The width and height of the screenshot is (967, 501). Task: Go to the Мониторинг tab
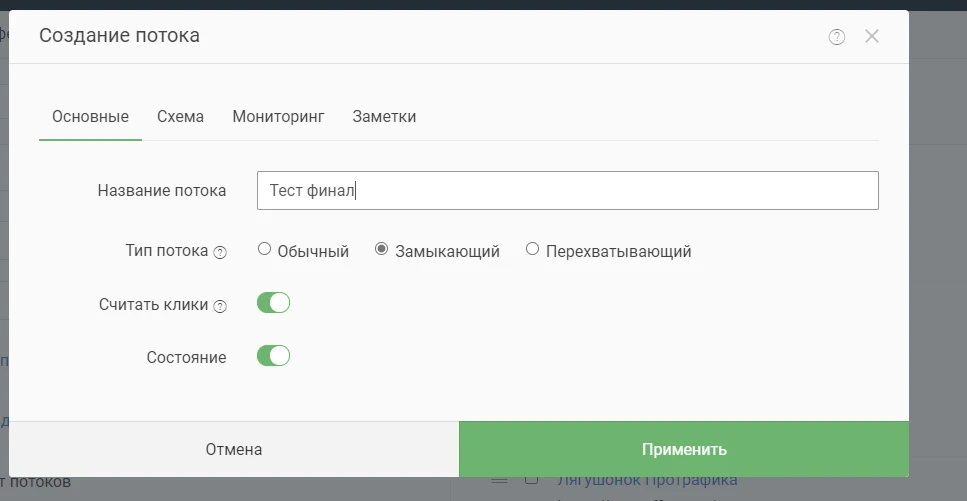278,117
